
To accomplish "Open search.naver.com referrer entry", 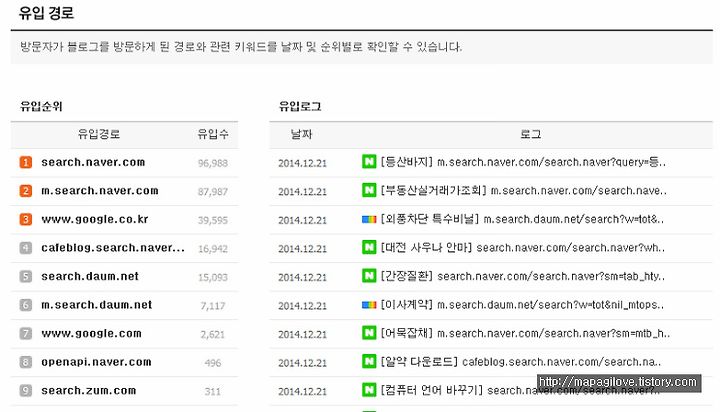I will pyautogui.click(x=93, y=162).
